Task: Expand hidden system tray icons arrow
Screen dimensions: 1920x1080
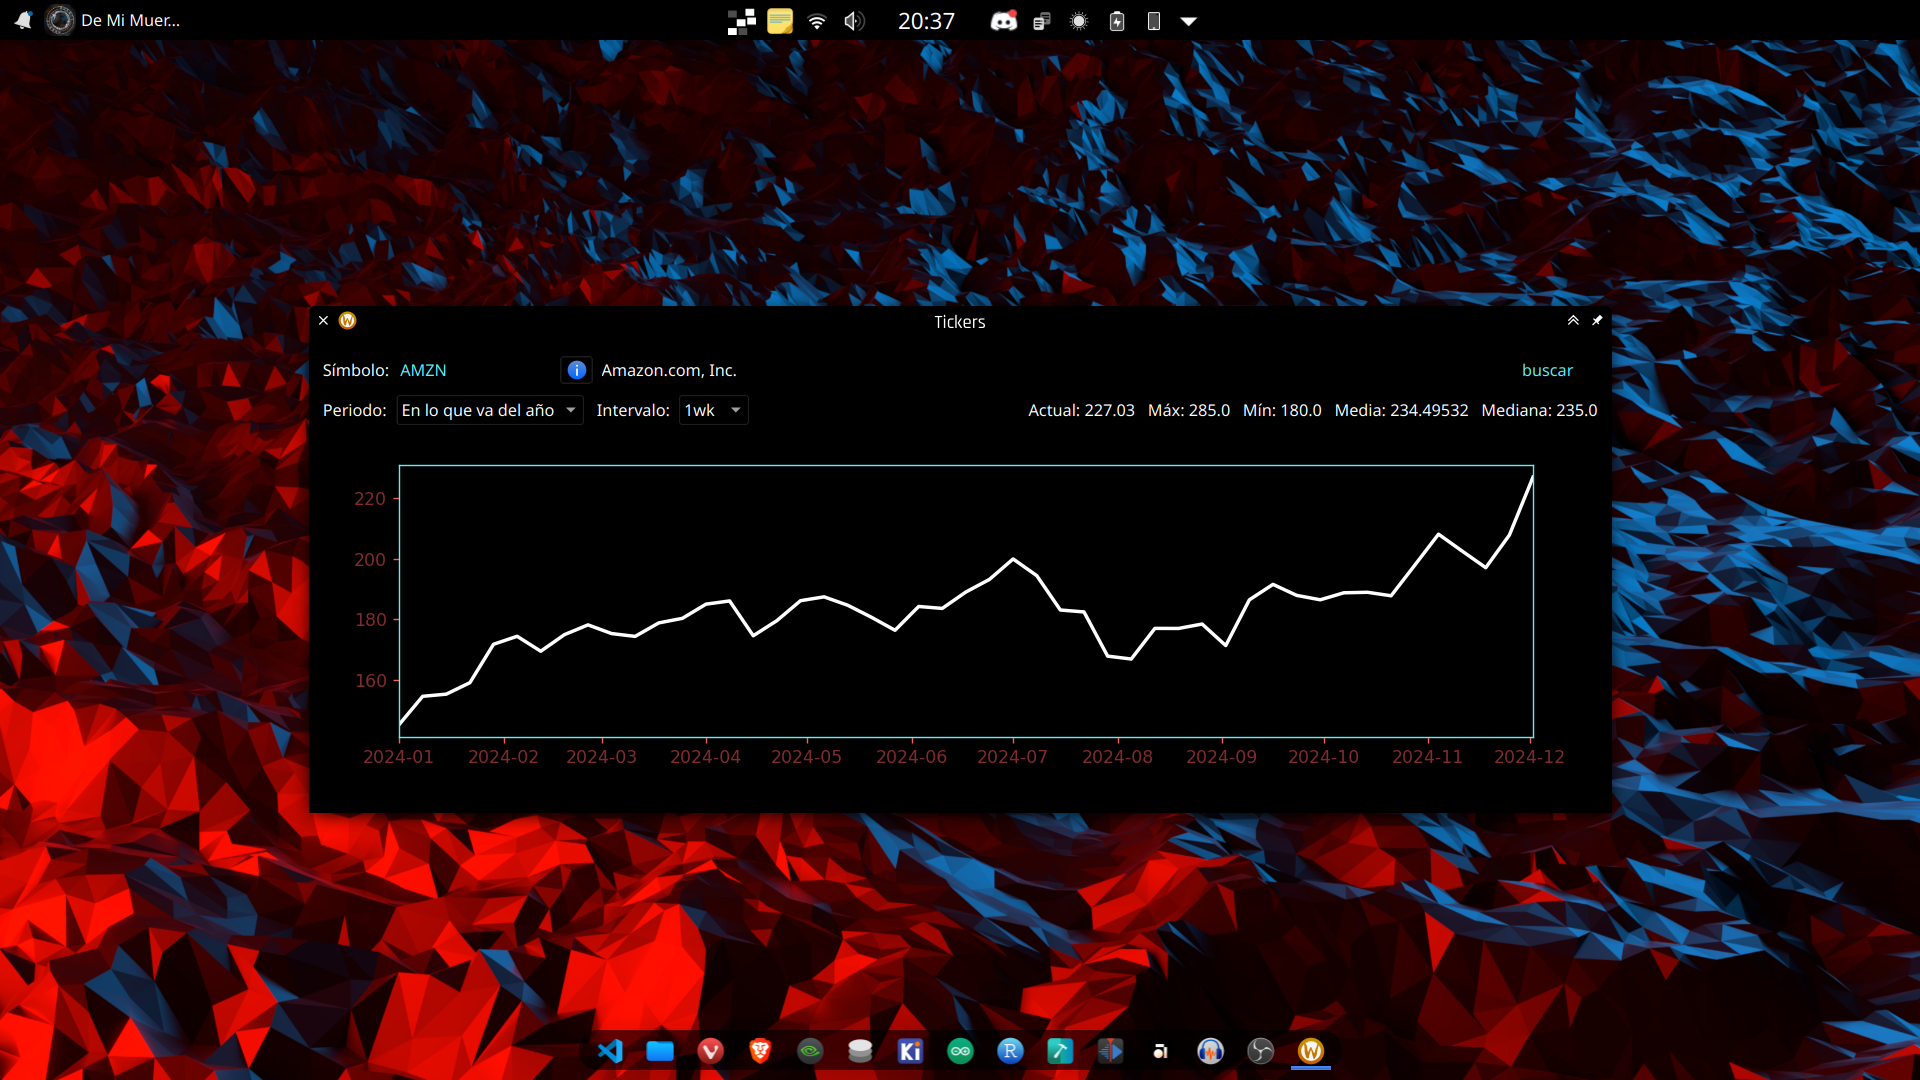Action: click(x=1188, y=21)
